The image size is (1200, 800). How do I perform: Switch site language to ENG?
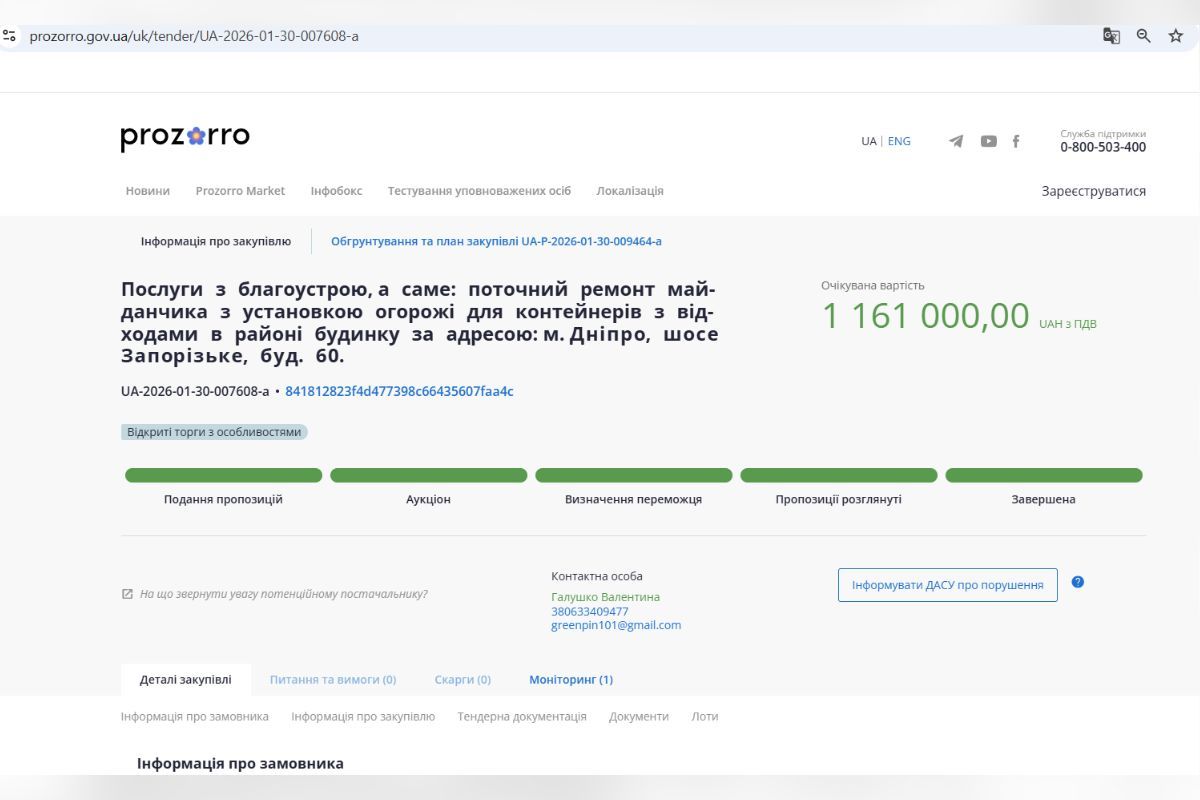tap(898, 141)
